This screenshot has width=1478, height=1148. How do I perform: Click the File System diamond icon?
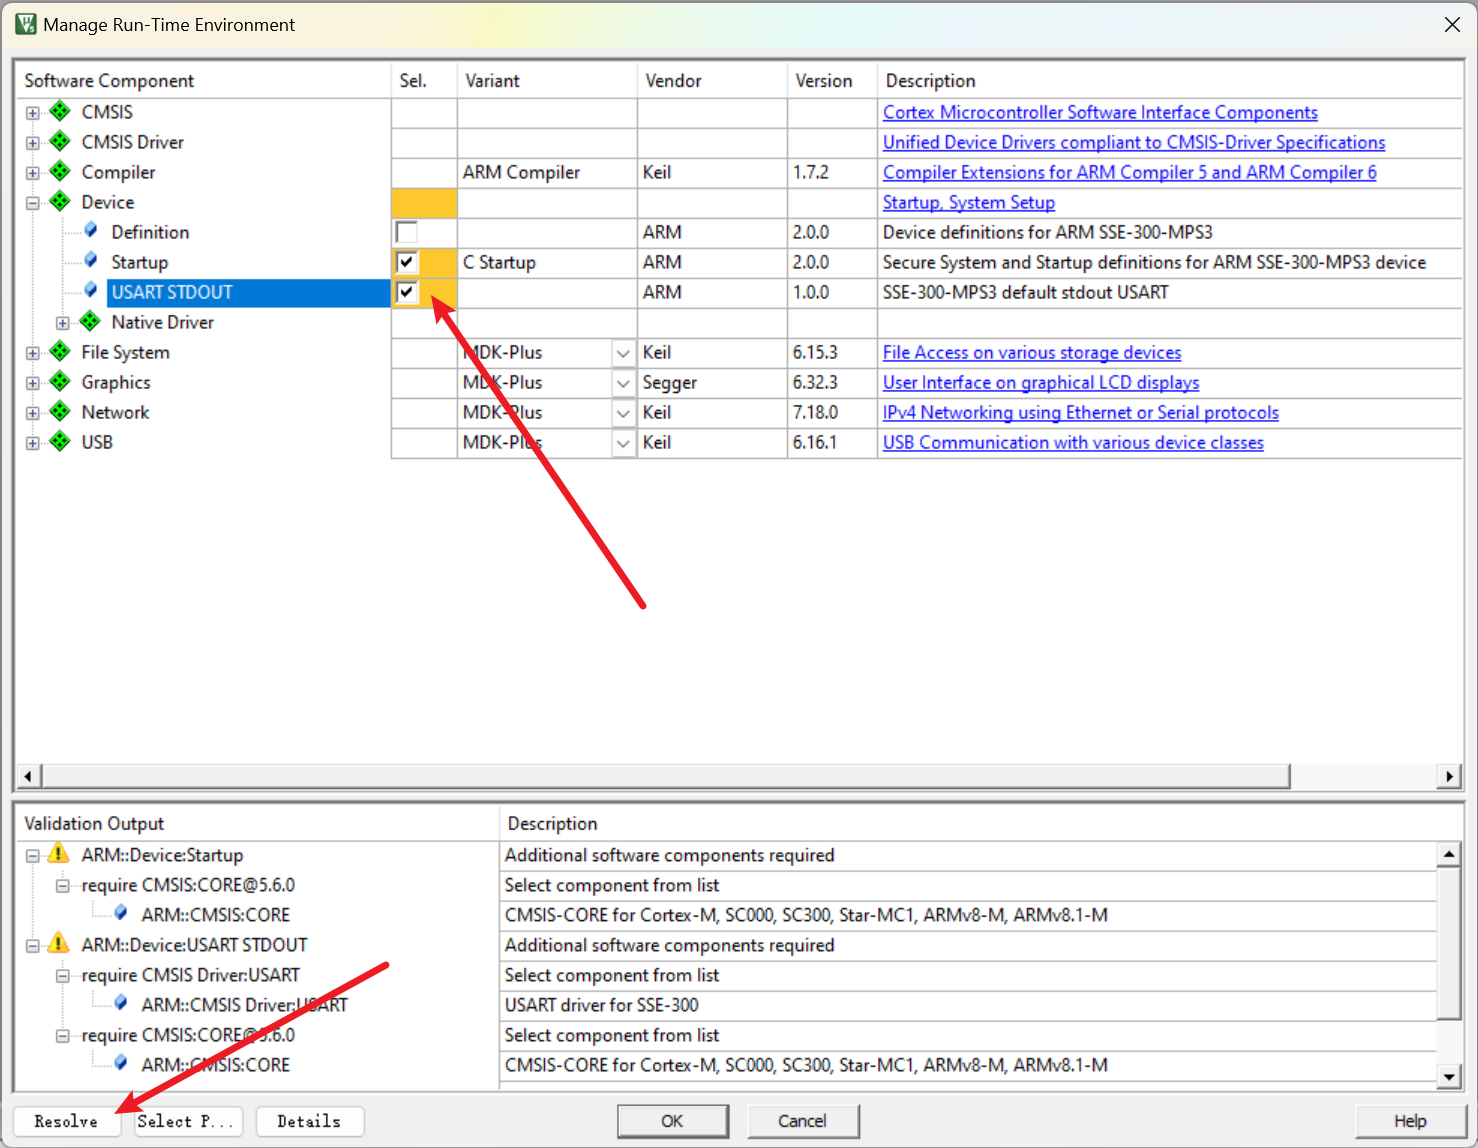pyautogui.click(x=60, y=351)
